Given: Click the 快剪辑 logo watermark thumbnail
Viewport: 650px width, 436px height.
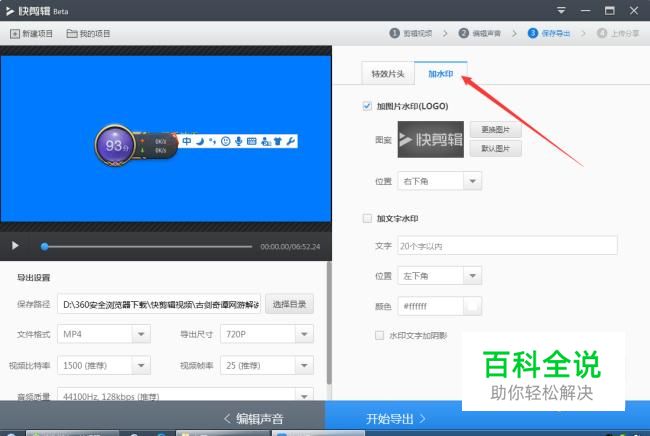Looking at the screenshot, I should click(431, 139).
